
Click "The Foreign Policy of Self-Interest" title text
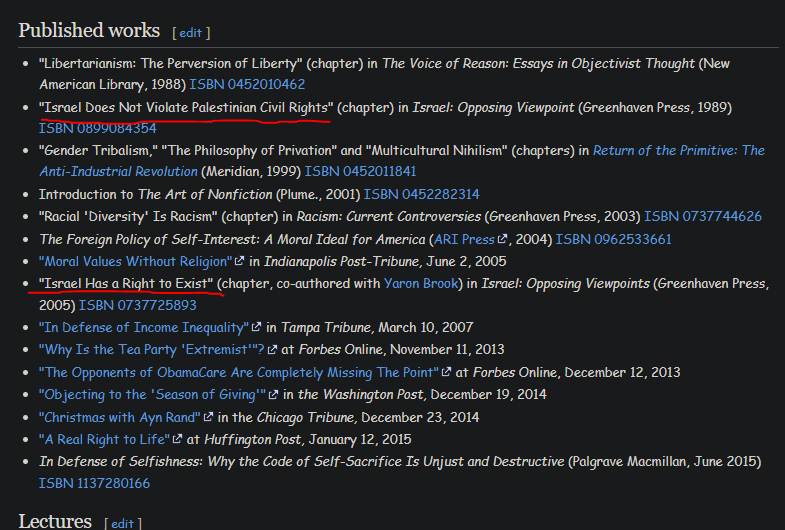(232, 239)
